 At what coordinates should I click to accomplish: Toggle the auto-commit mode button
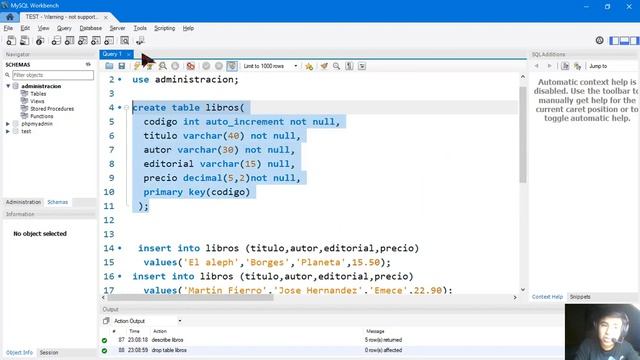[x=232, y=66]
